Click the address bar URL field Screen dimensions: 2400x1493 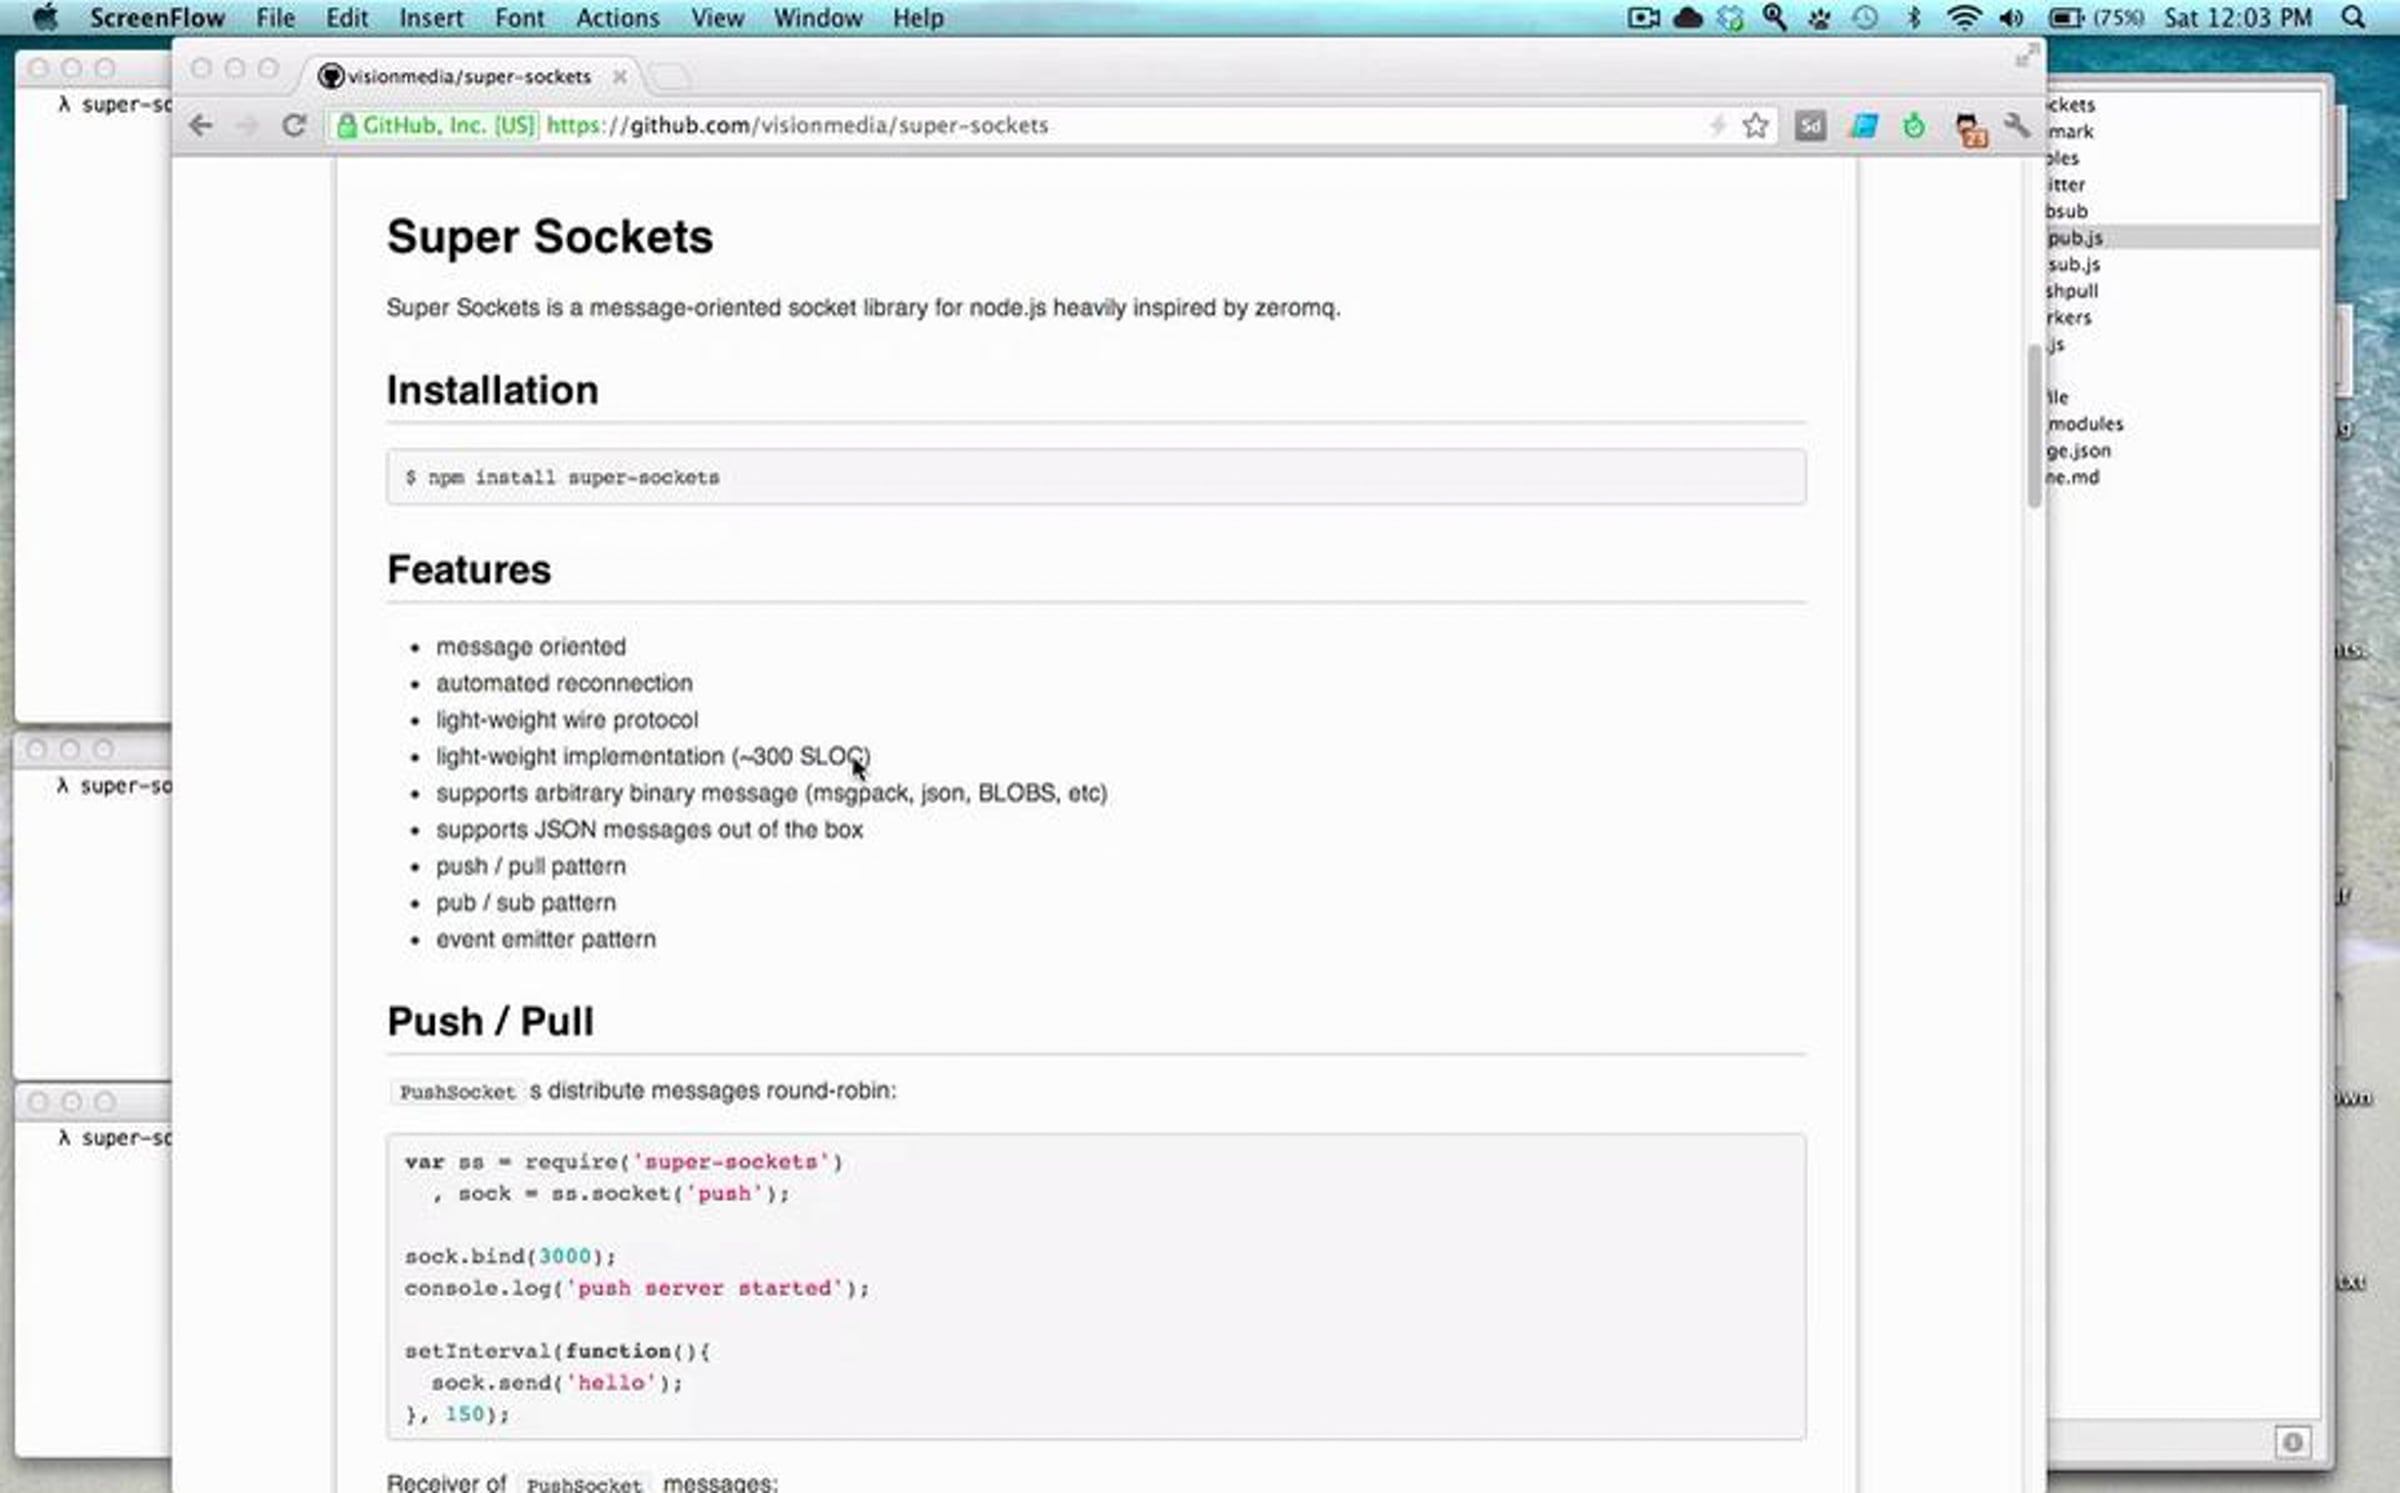(x=1050, y=126)
